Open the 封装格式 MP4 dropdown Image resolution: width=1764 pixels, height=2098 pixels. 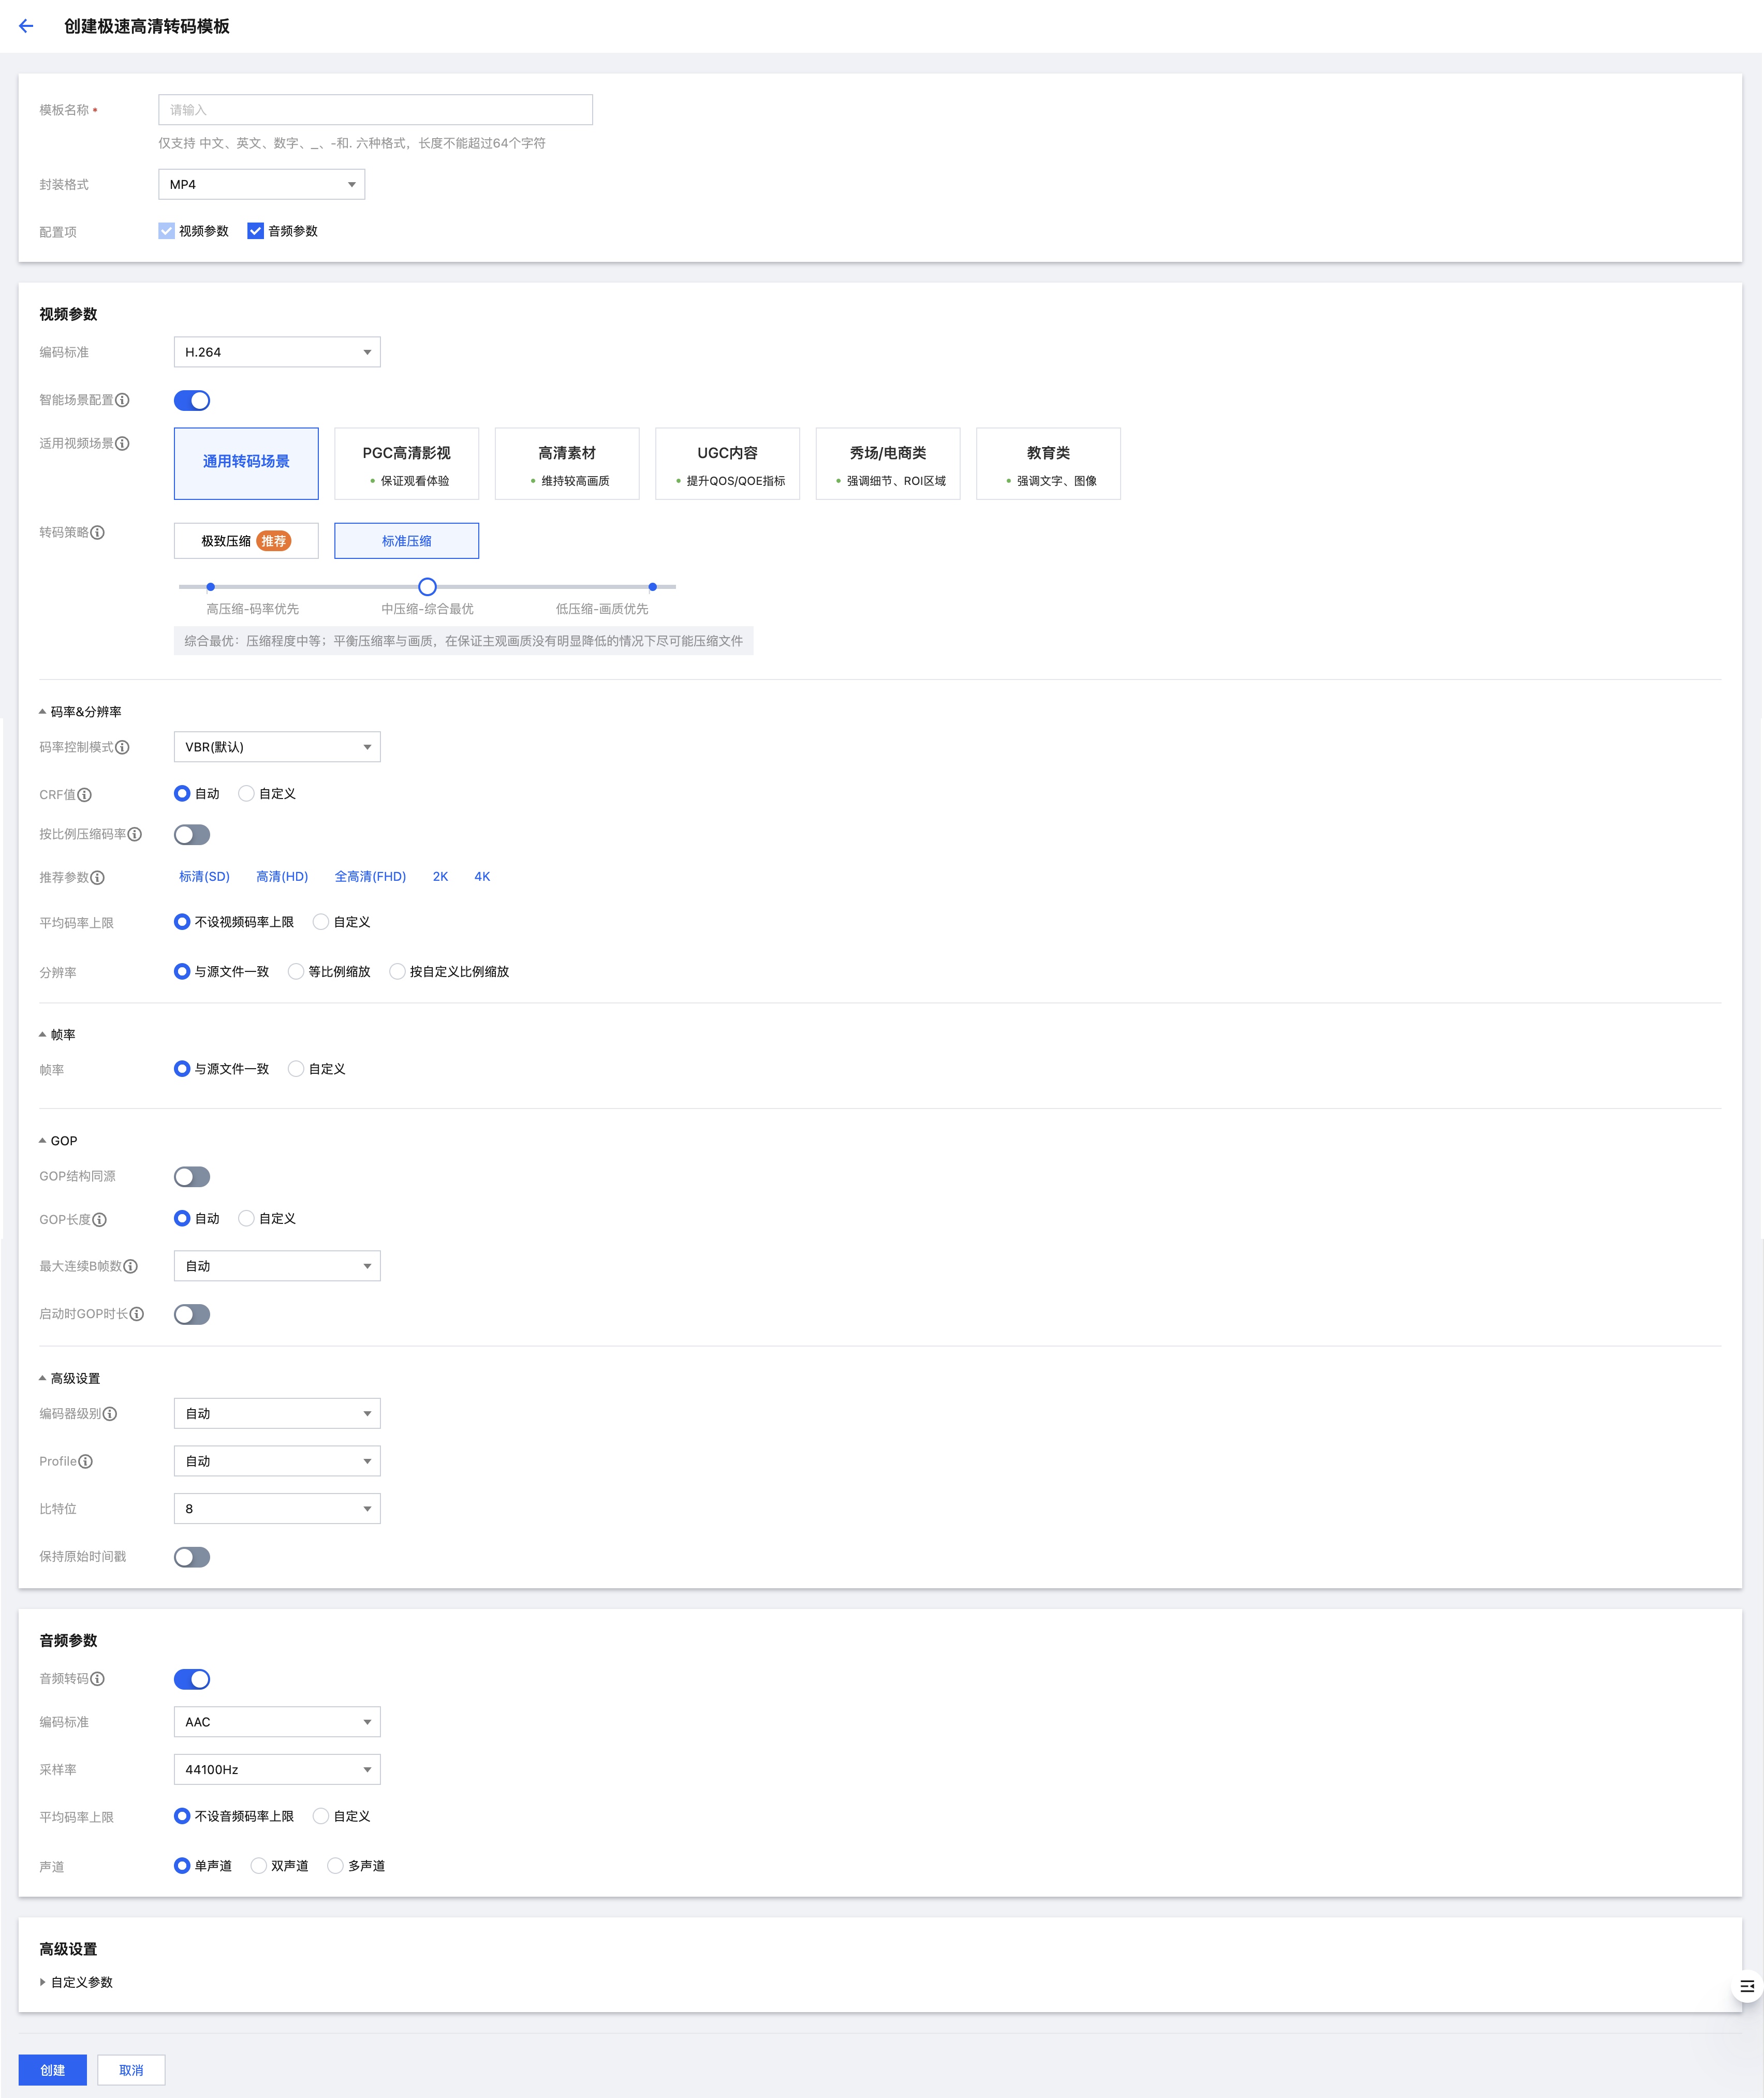(x=261, y=184)
